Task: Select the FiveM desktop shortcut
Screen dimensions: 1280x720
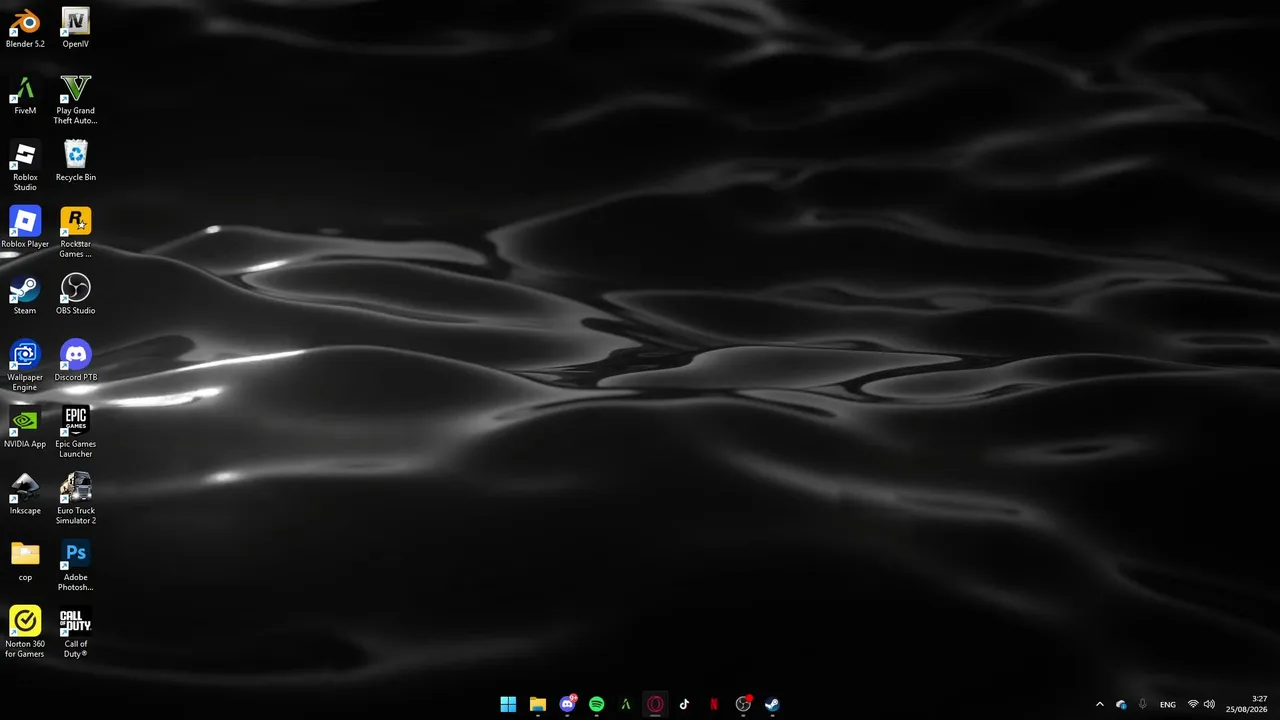Action: (25, 95)
